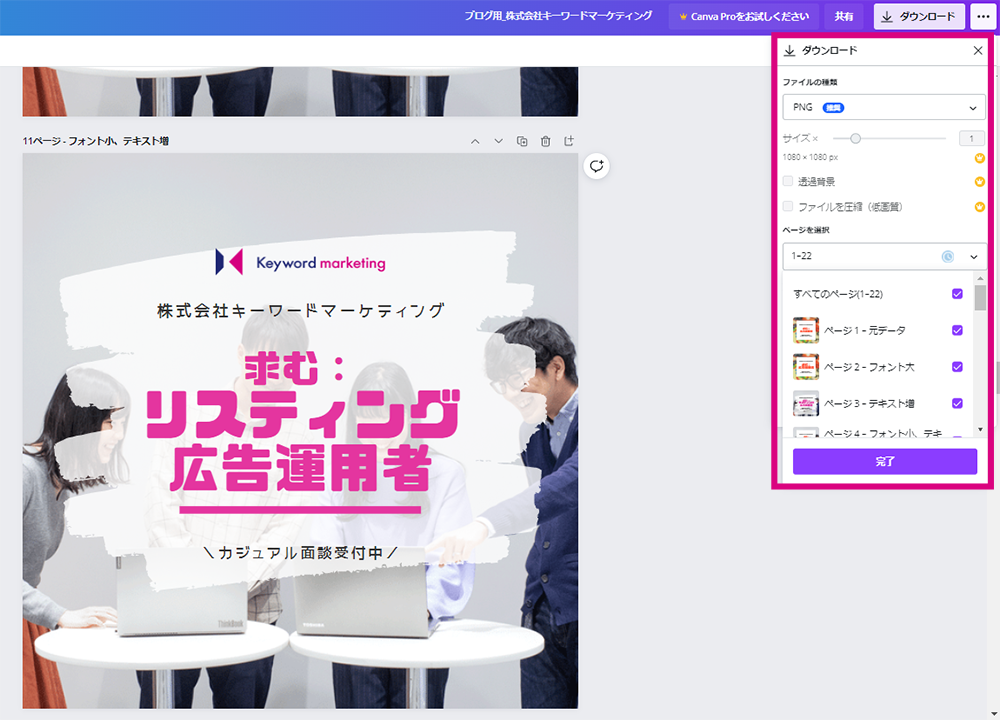
Task: Duplicate page 11 with the copy icon
Action: point(522,141)
